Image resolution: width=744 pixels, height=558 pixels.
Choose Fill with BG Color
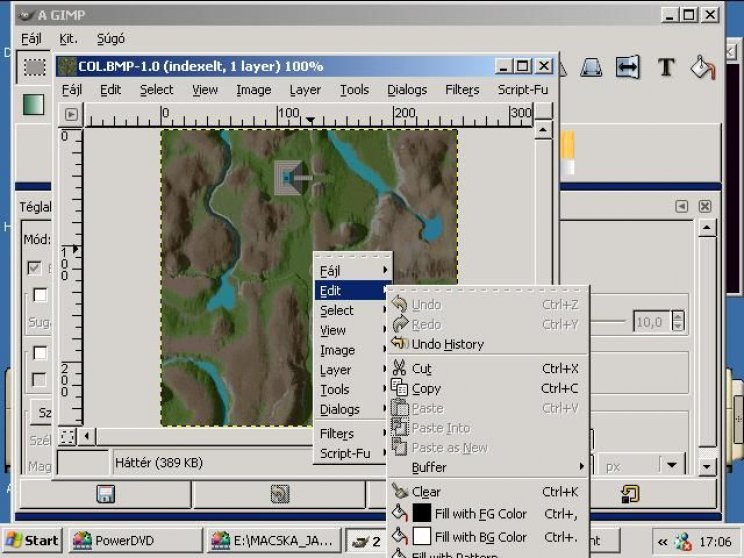(488, 537)
